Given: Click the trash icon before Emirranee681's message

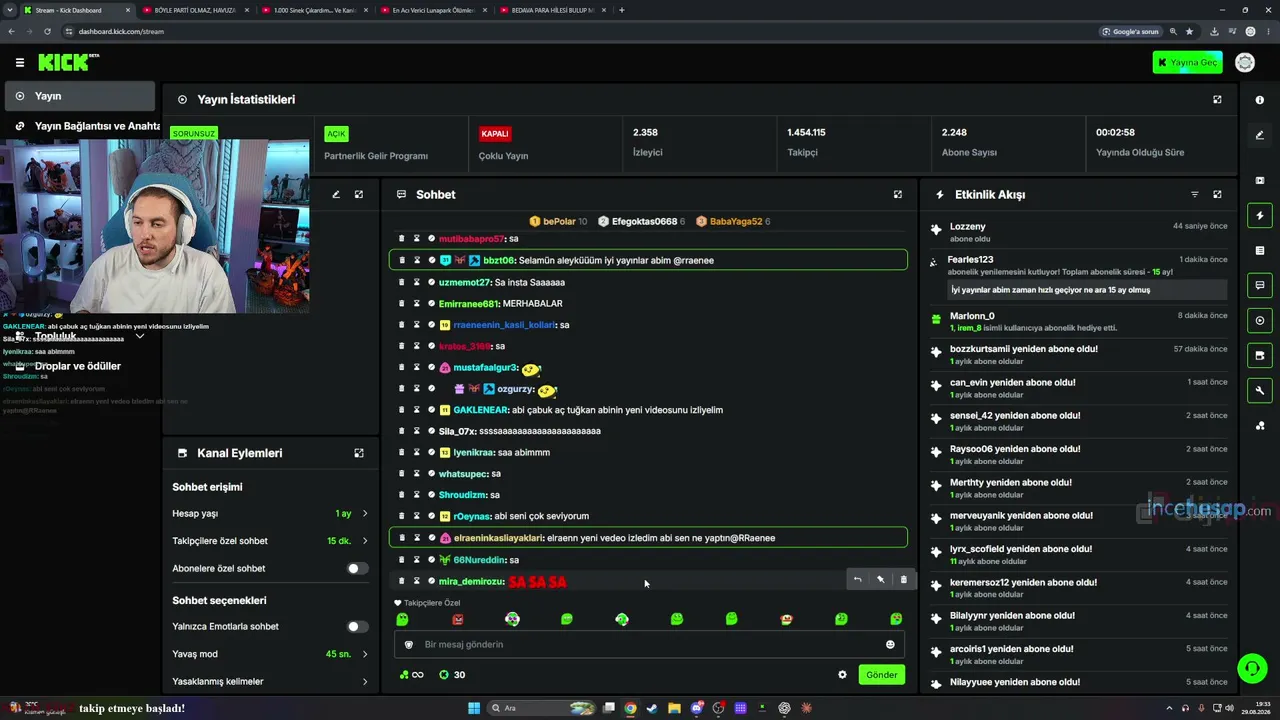Looking at the screenshot, I should tap(402, 303).
